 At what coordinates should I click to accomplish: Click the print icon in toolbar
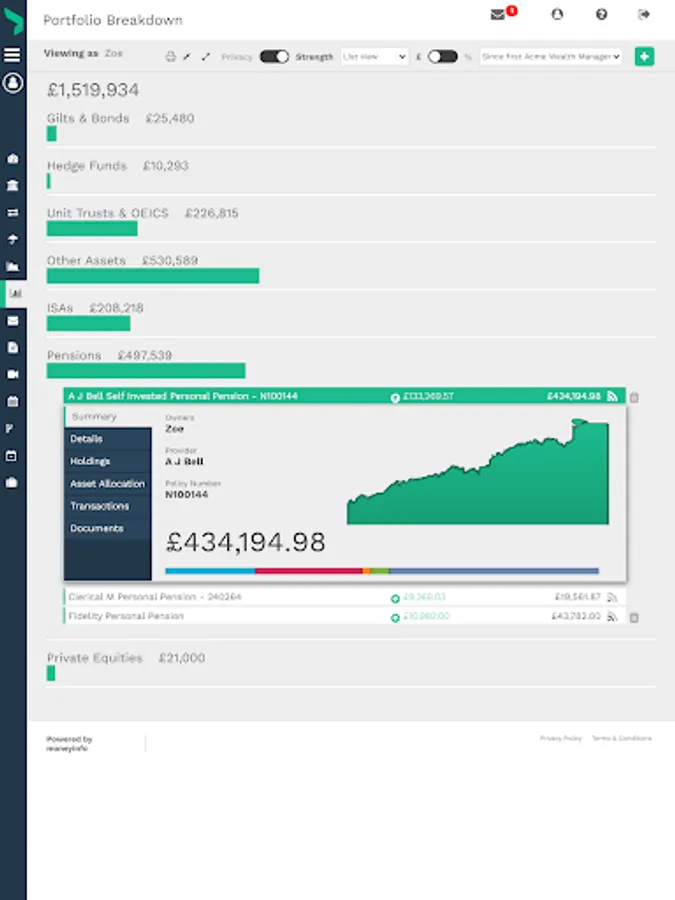tap(170, 57)
